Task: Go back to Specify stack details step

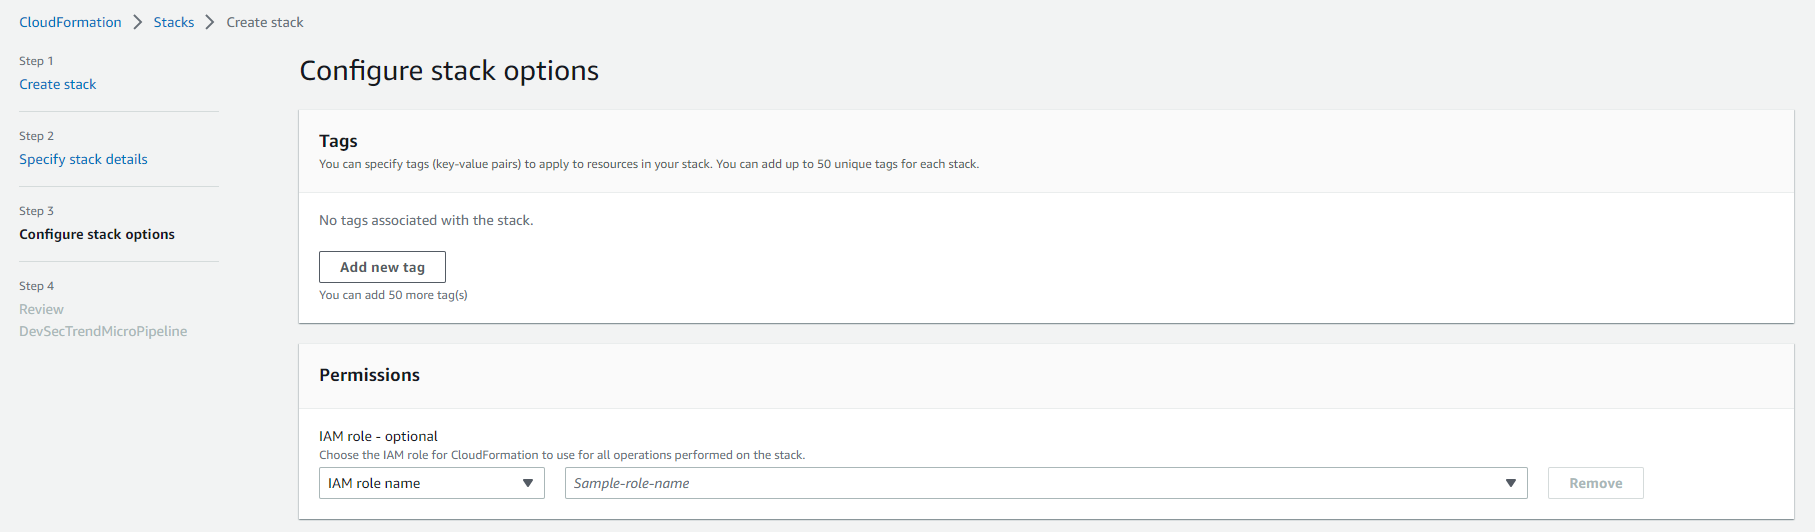Action: [83, 159]
